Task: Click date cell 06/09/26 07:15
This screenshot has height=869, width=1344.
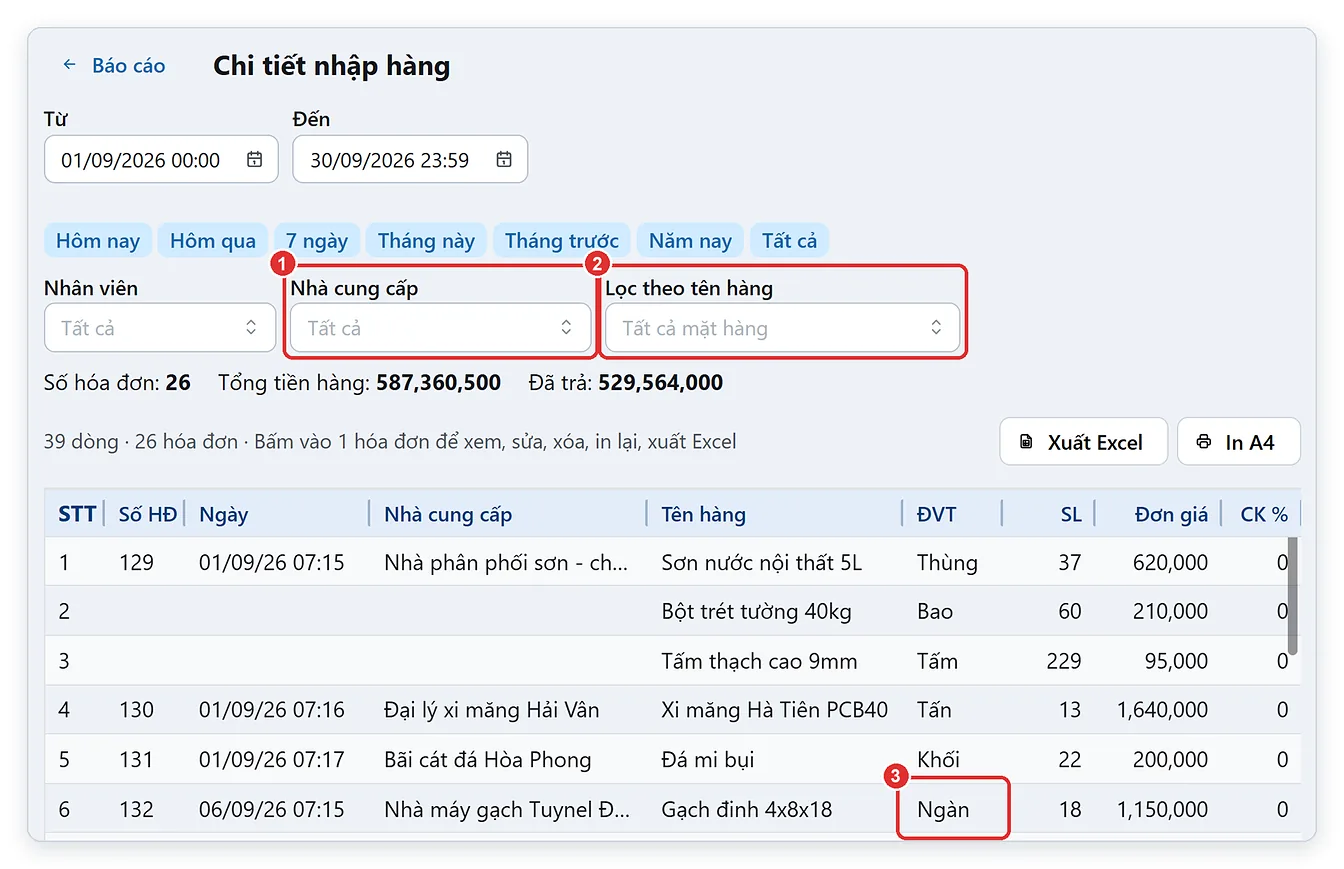Action: tap(271, 810)
